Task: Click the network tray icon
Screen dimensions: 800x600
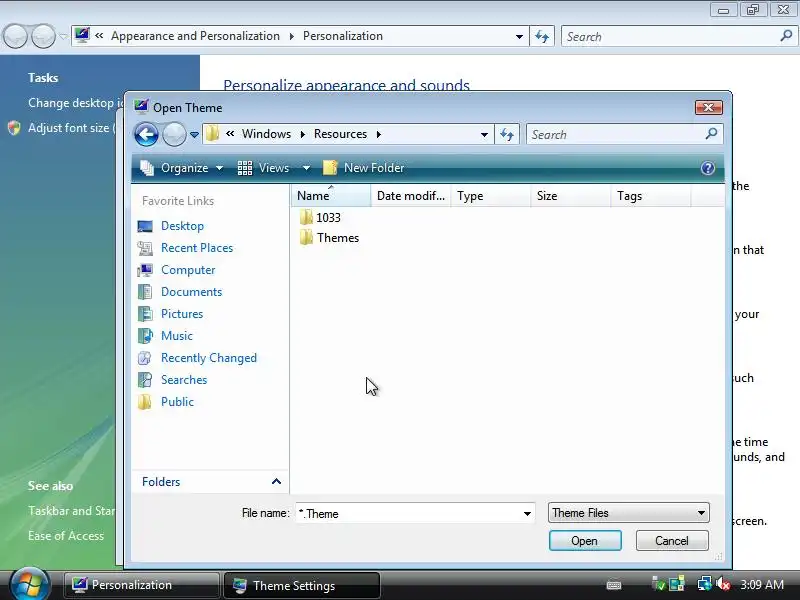Action: click(x=704, y=584)
